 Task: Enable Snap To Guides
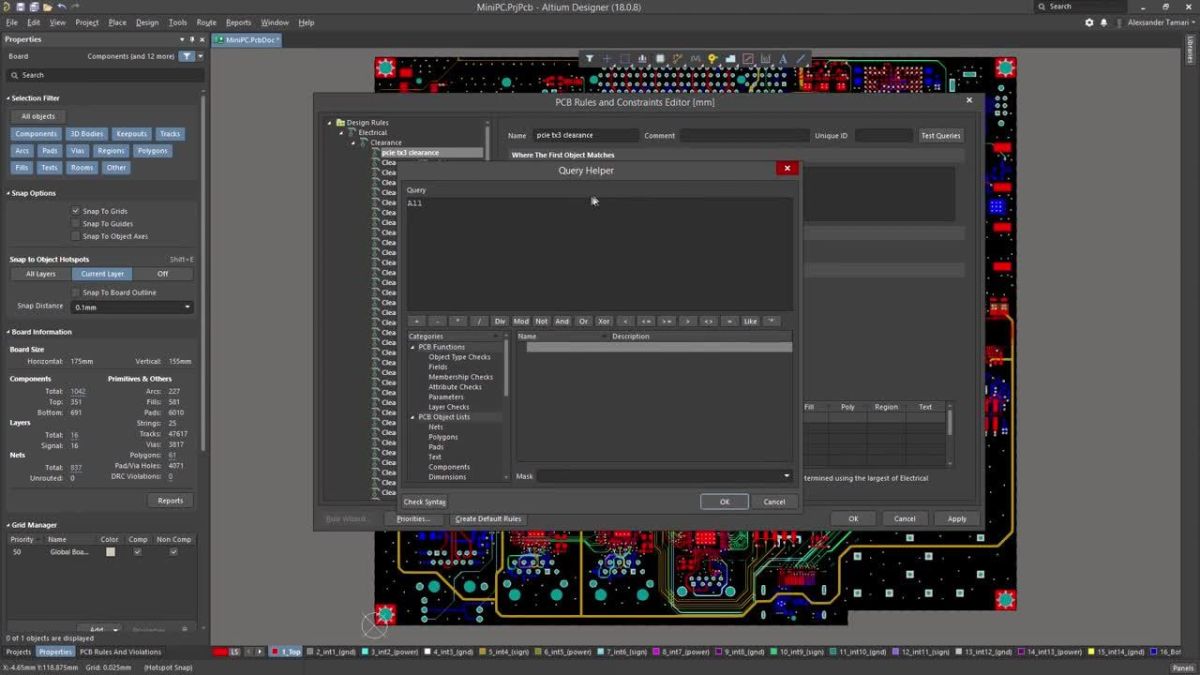pyautogui.click(x=77, y=223)
